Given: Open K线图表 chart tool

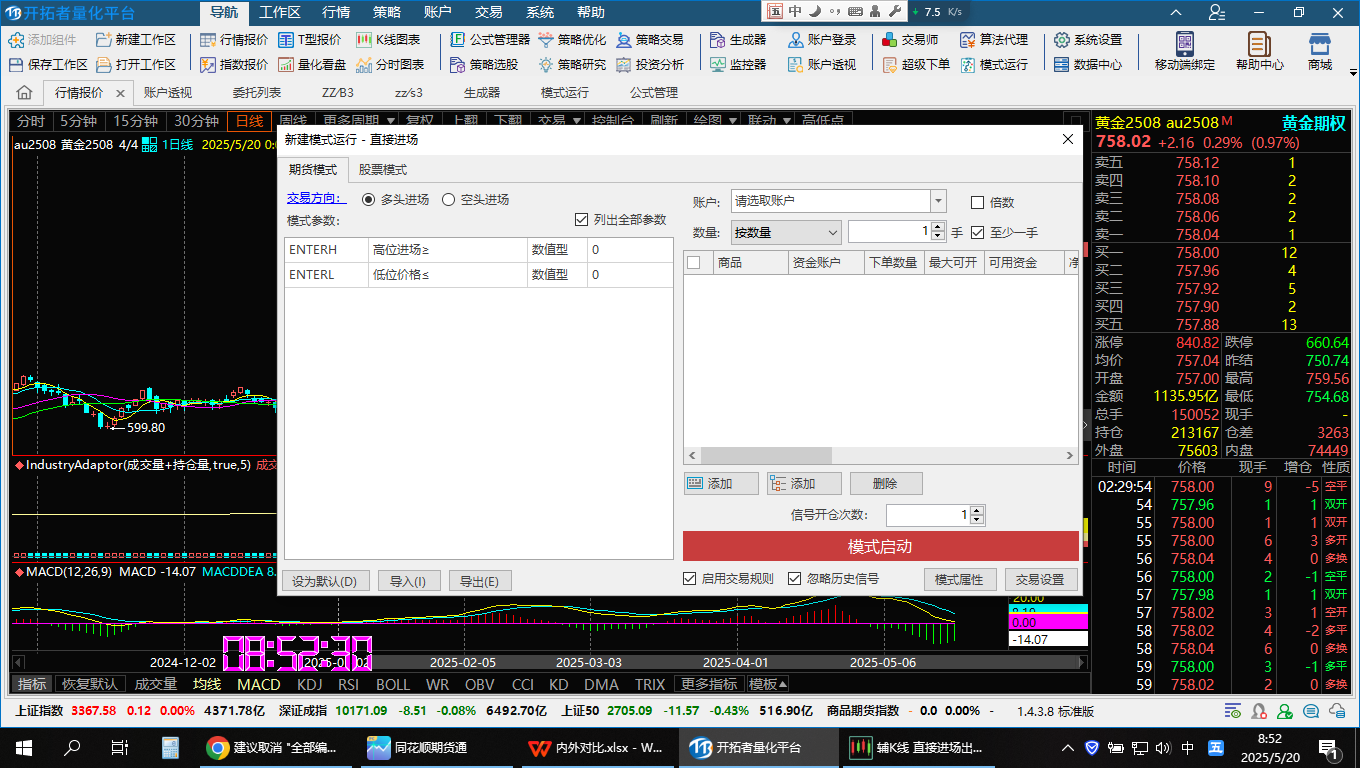Looking at the screenshot, I should pos(388,40).
